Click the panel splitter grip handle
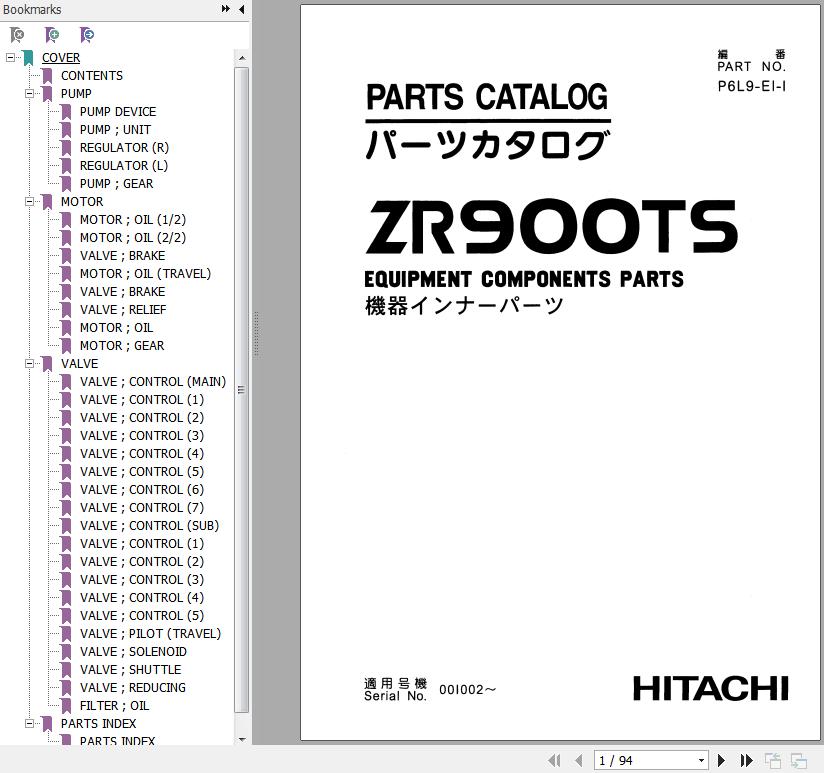Screen dimensions: 824x773 tap(256, 335)
